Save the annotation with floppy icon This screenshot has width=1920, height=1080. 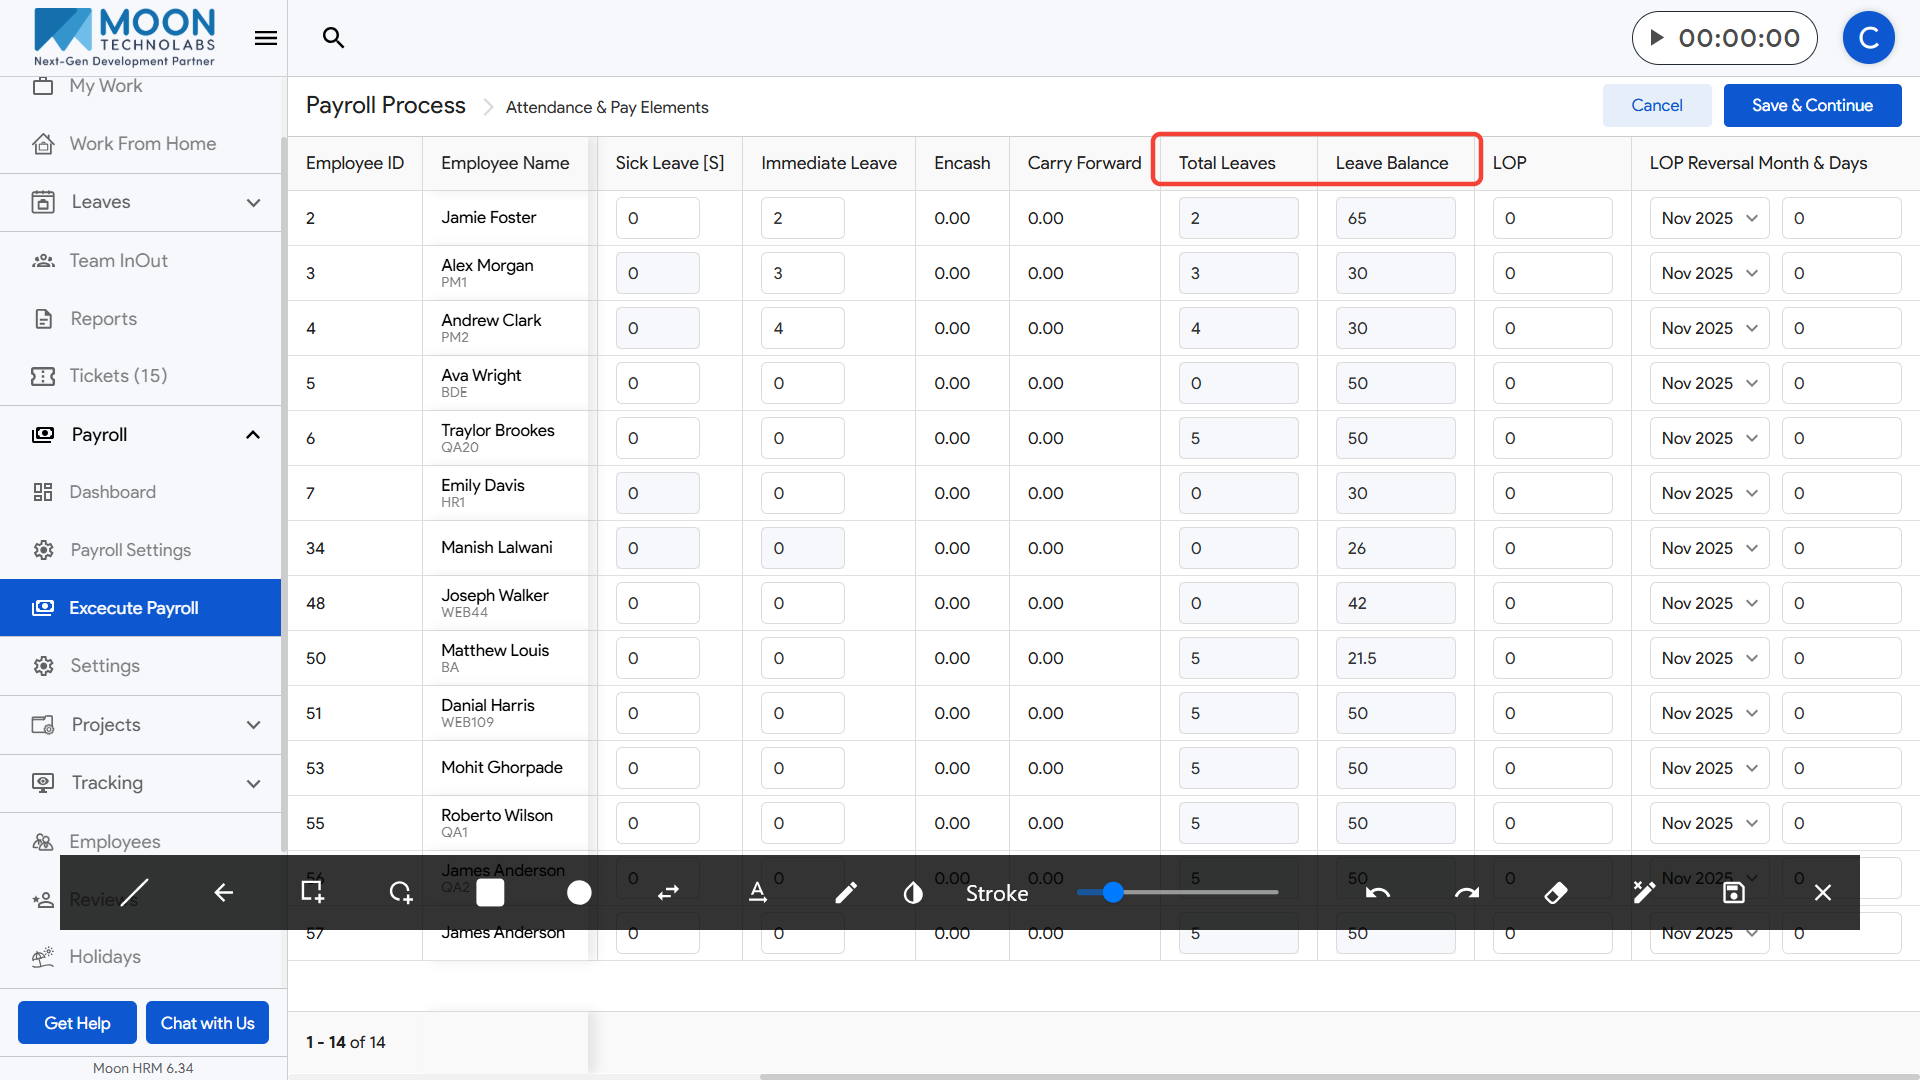(x=1733, y=892)
